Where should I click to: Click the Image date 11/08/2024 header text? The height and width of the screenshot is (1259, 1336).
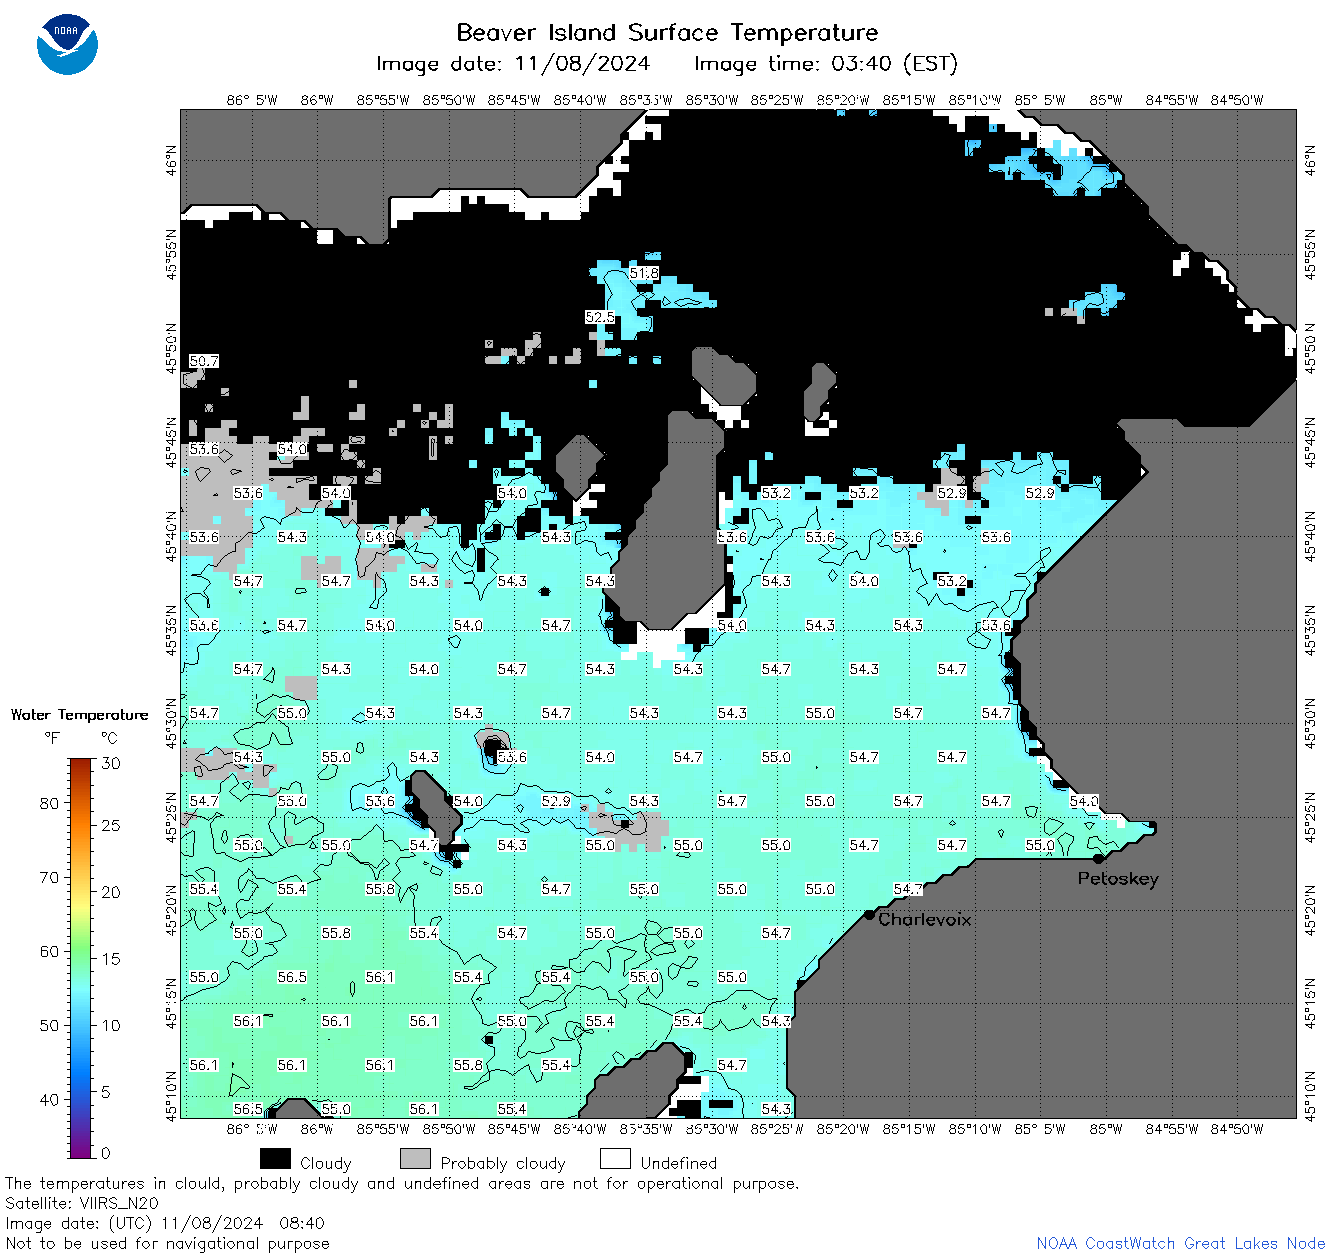pos(513,64)
